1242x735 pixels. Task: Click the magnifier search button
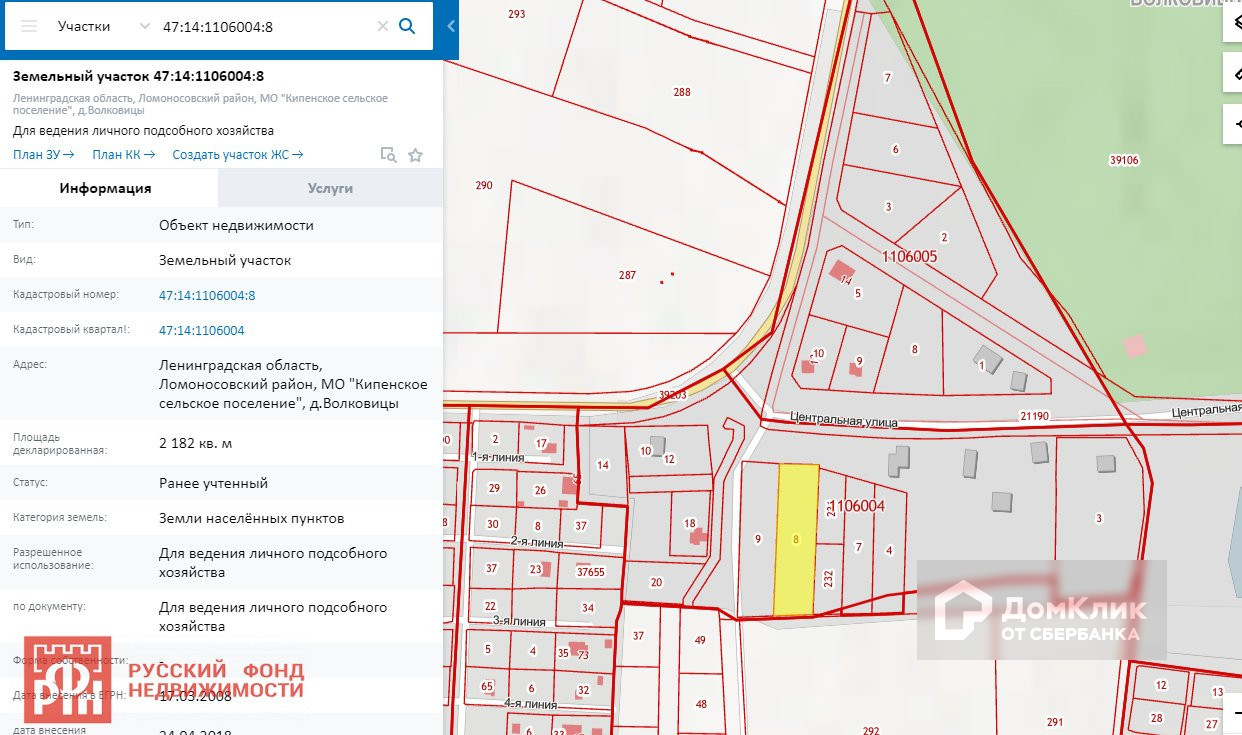[x=407, y=27]
